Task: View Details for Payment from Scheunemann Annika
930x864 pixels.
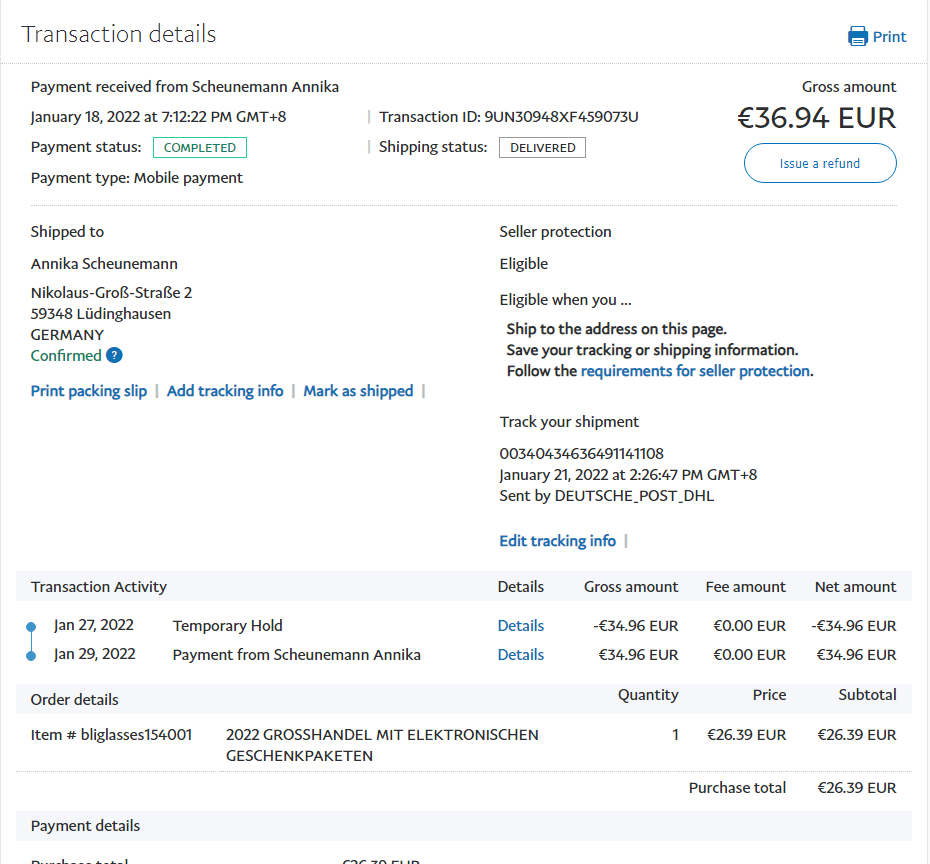Action: tap(520, 655)
